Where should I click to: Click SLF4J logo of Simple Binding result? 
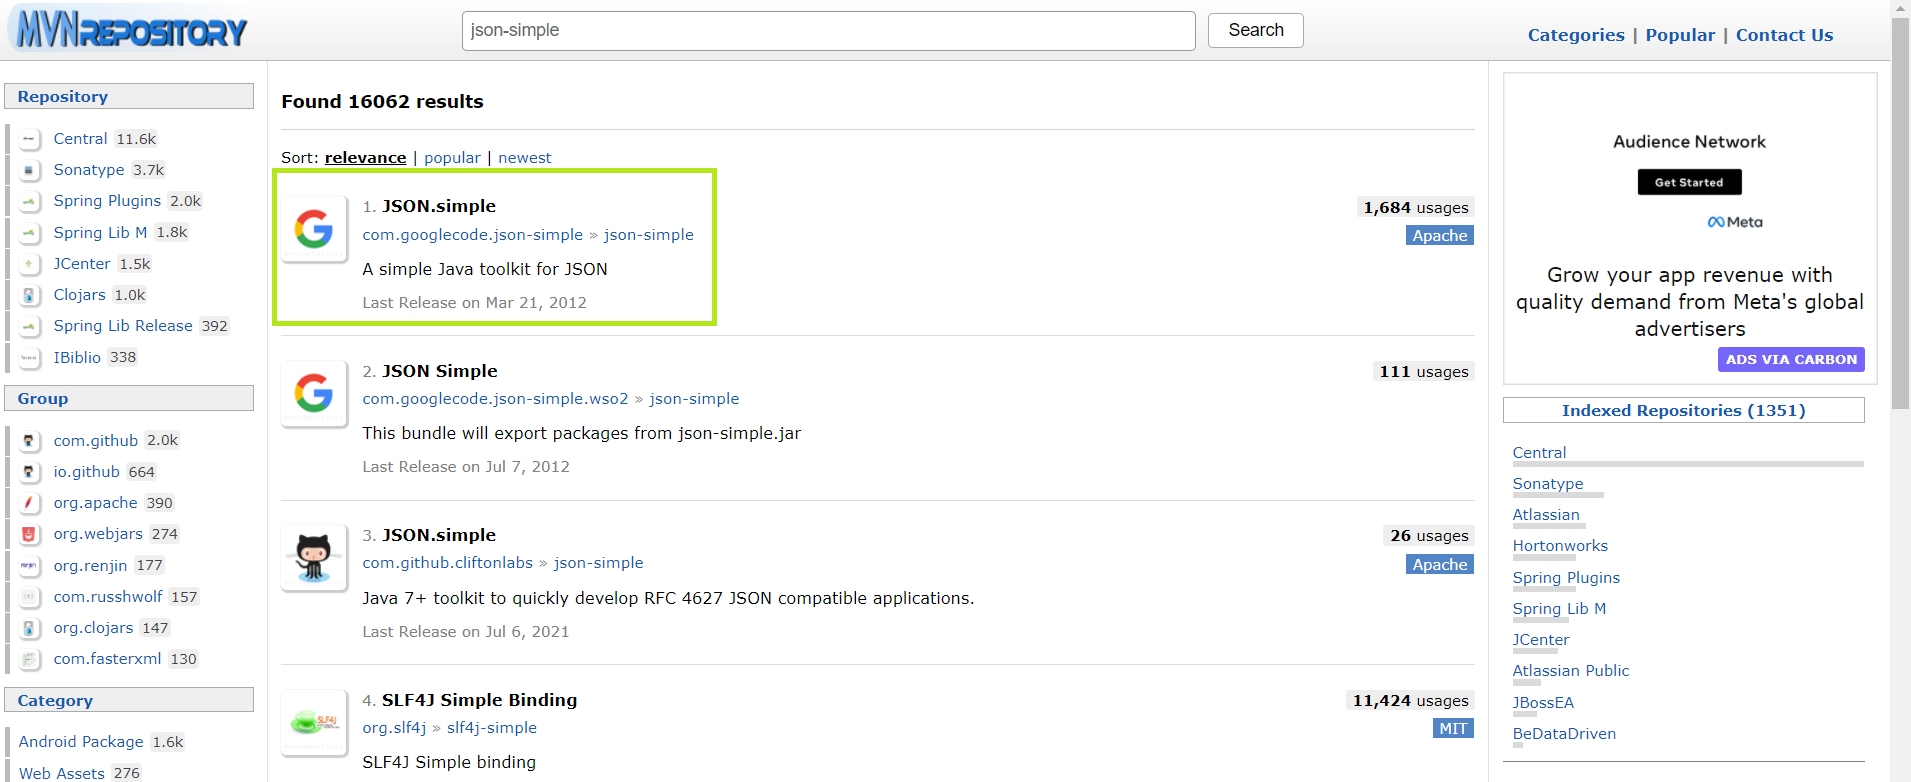314,722
